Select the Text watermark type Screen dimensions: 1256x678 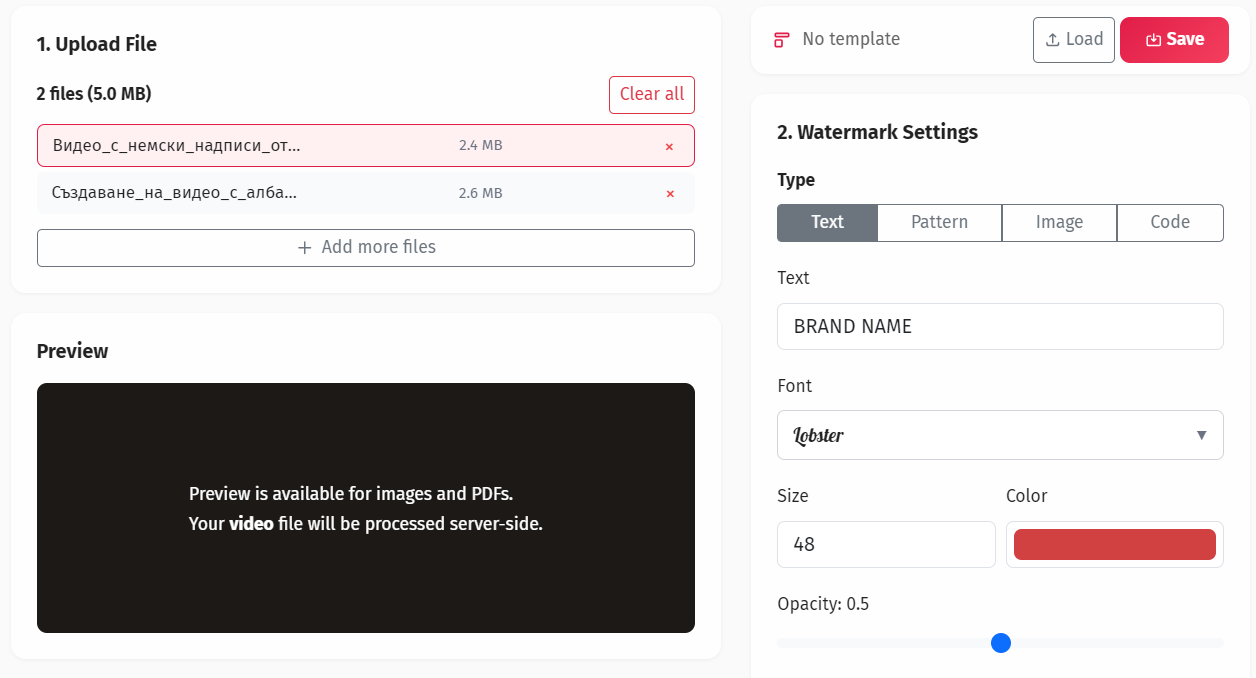click(x=827, y=222)
